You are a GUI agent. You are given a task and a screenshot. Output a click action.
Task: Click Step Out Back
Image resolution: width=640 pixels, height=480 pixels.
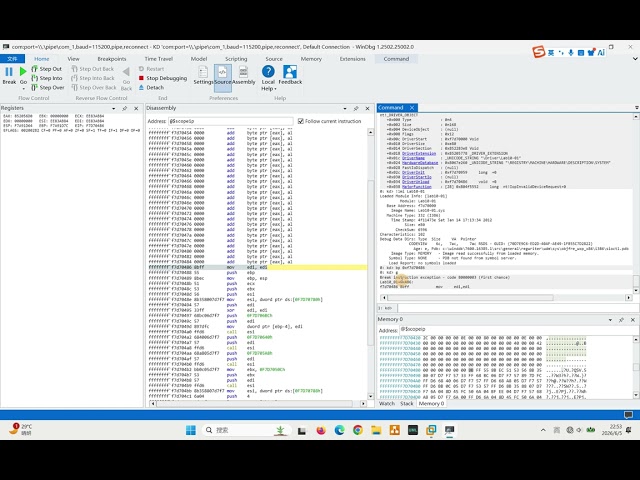(x=93, y=69)
